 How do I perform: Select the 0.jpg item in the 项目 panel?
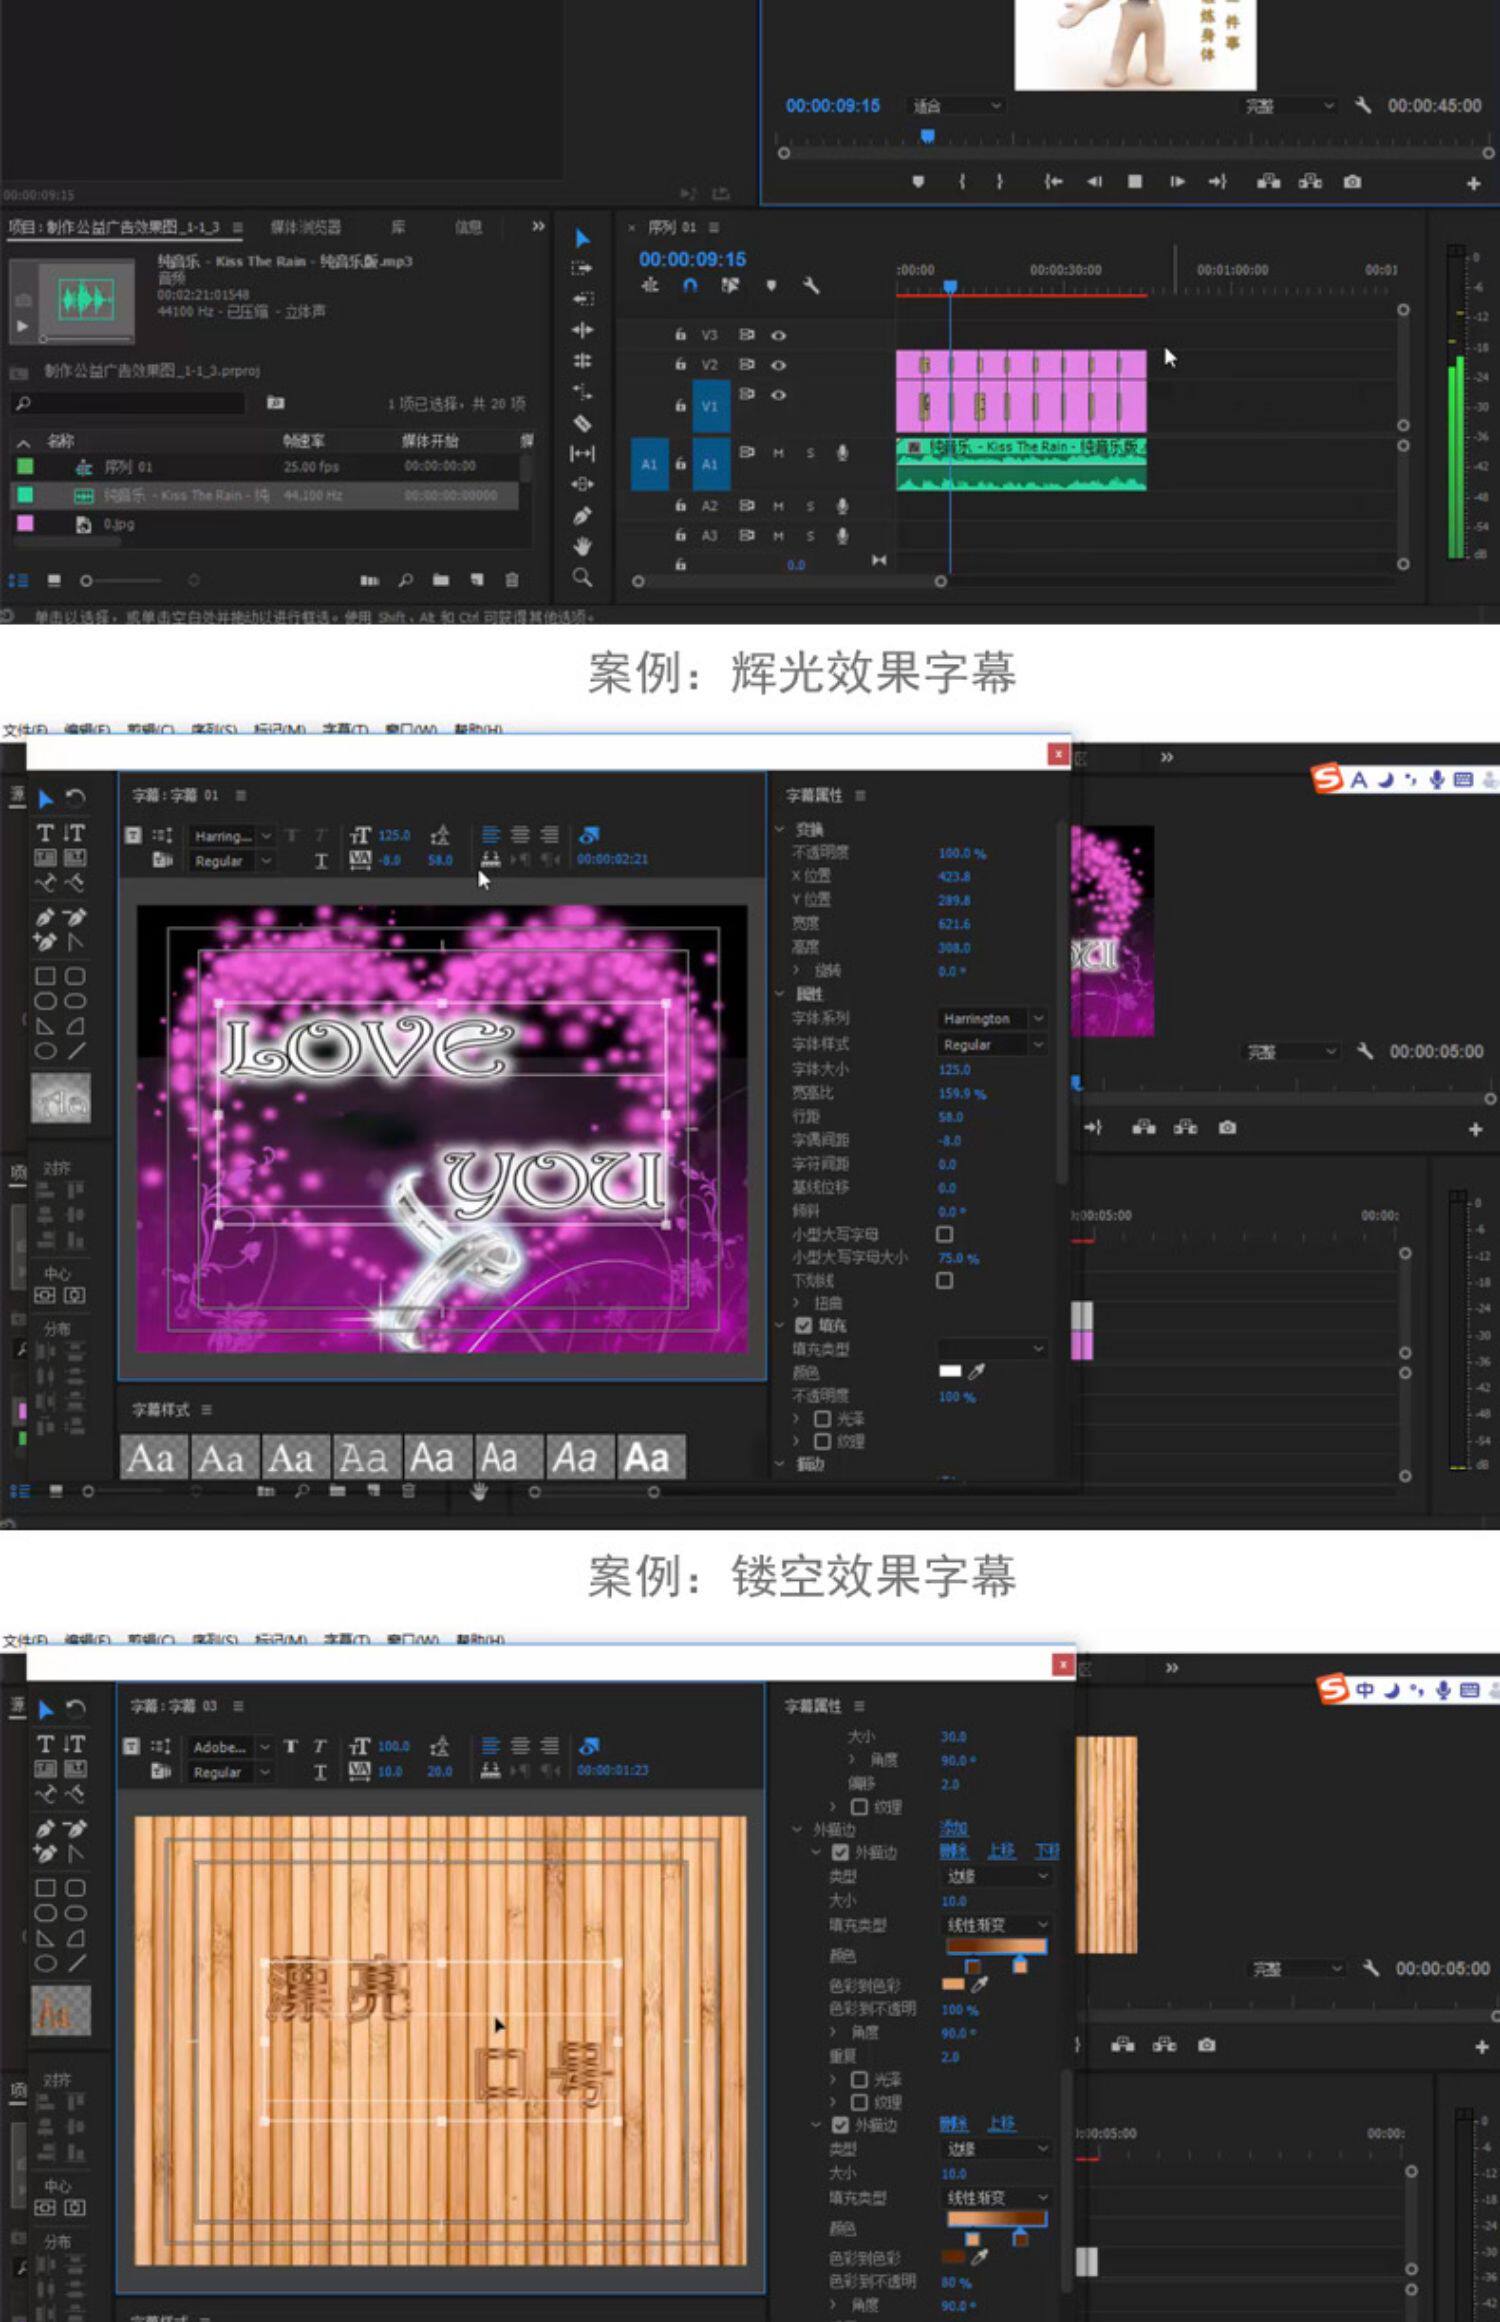[119, 524]
